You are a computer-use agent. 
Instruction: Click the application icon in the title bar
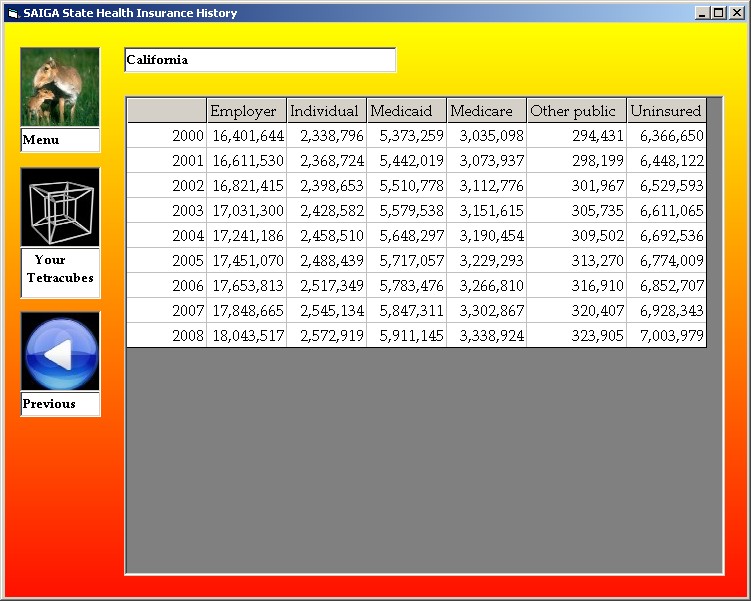click(13, 13)
